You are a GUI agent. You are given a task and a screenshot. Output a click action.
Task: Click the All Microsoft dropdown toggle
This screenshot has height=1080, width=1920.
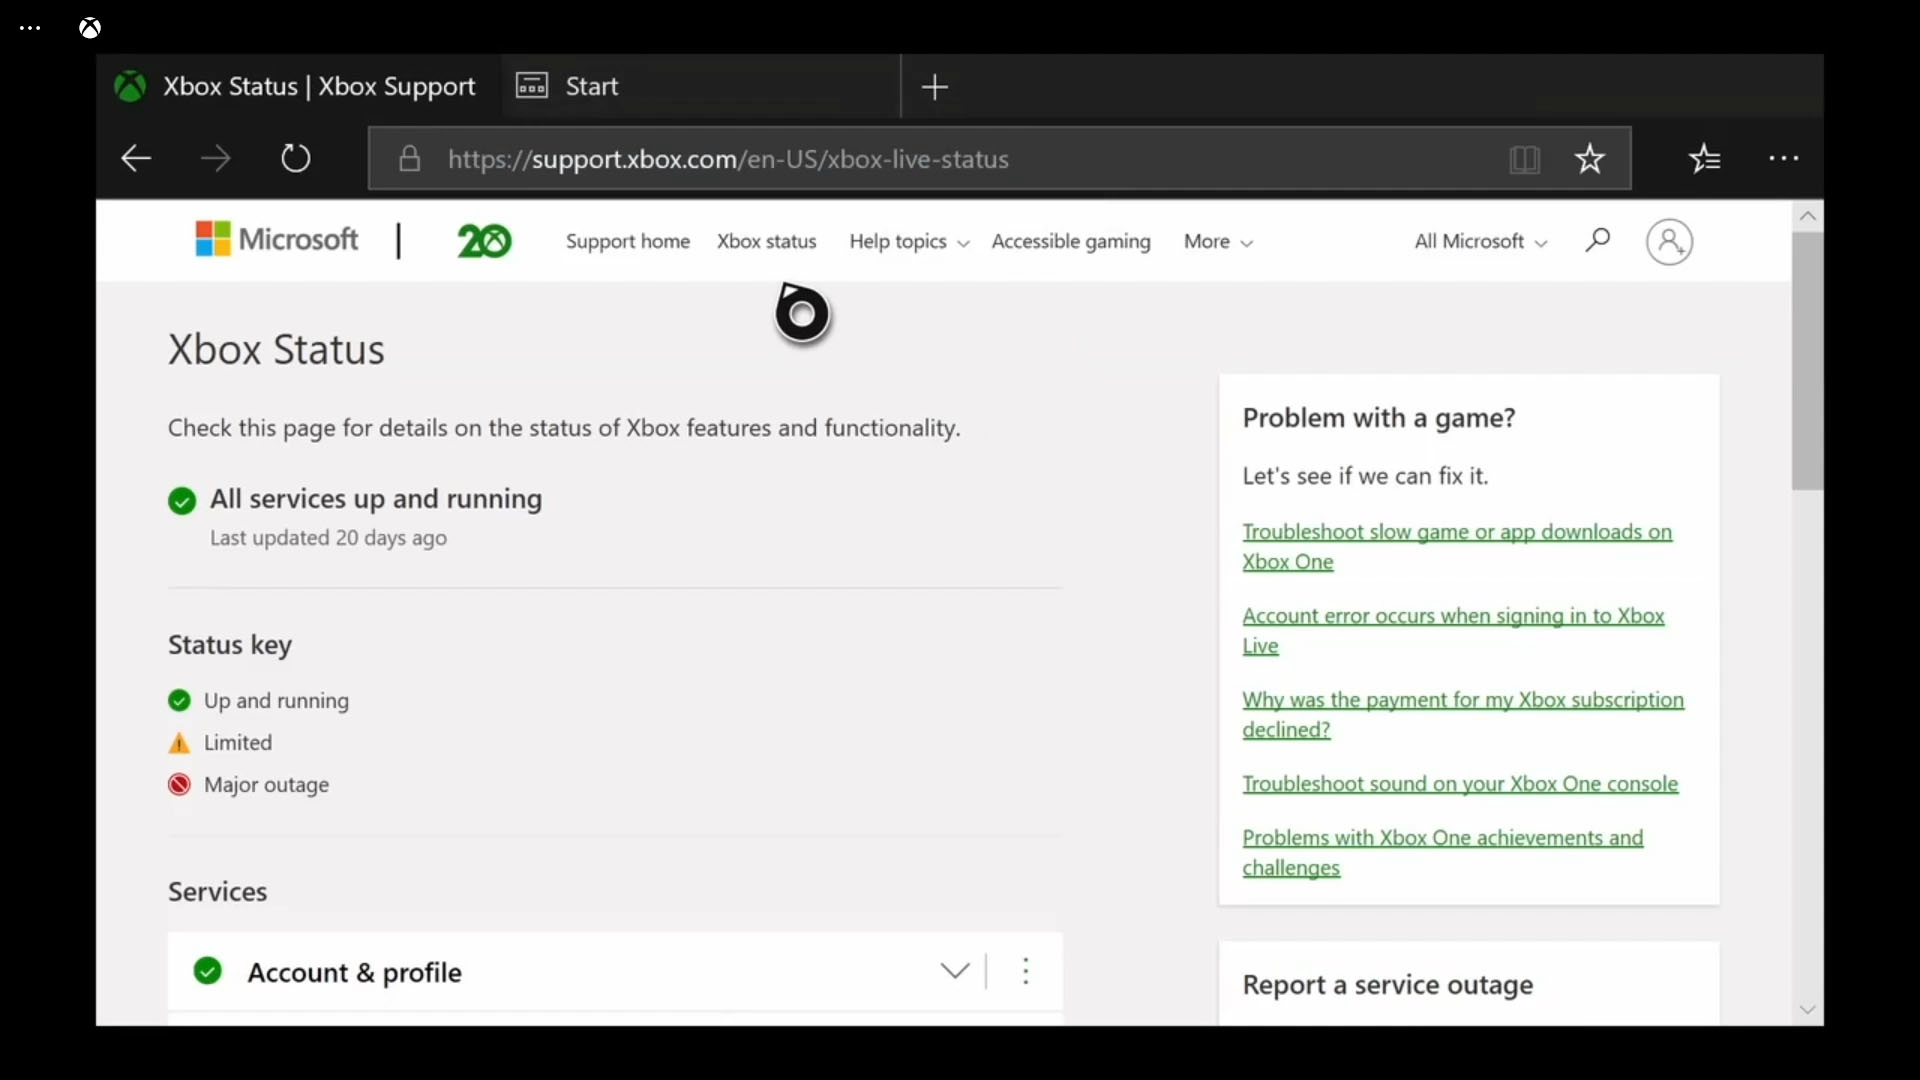(1476, 241)
